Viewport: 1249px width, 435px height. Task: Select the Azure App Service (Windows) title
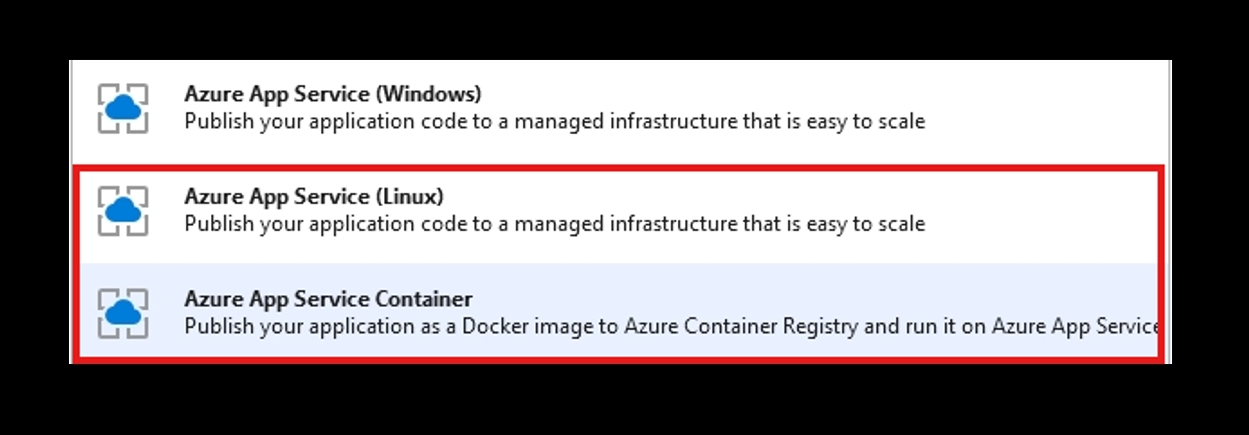click(332, 94)
